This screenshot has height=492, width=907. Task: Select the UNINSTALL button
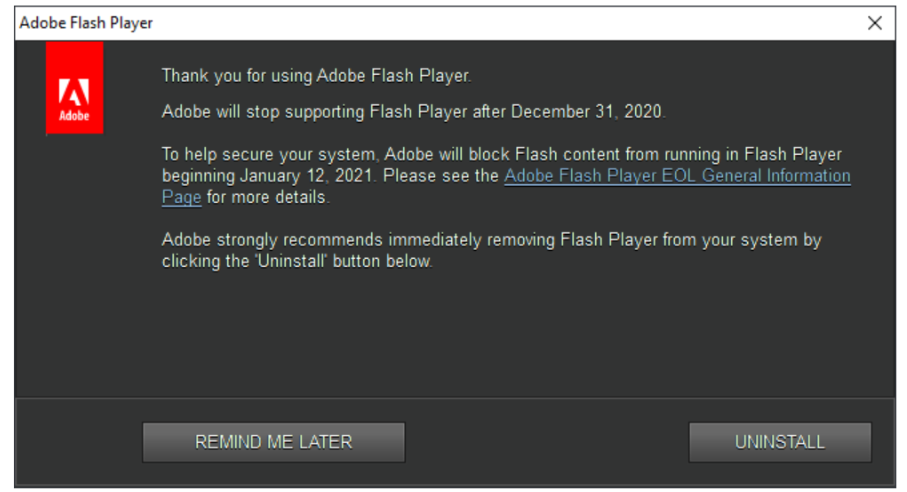point(780,442)
